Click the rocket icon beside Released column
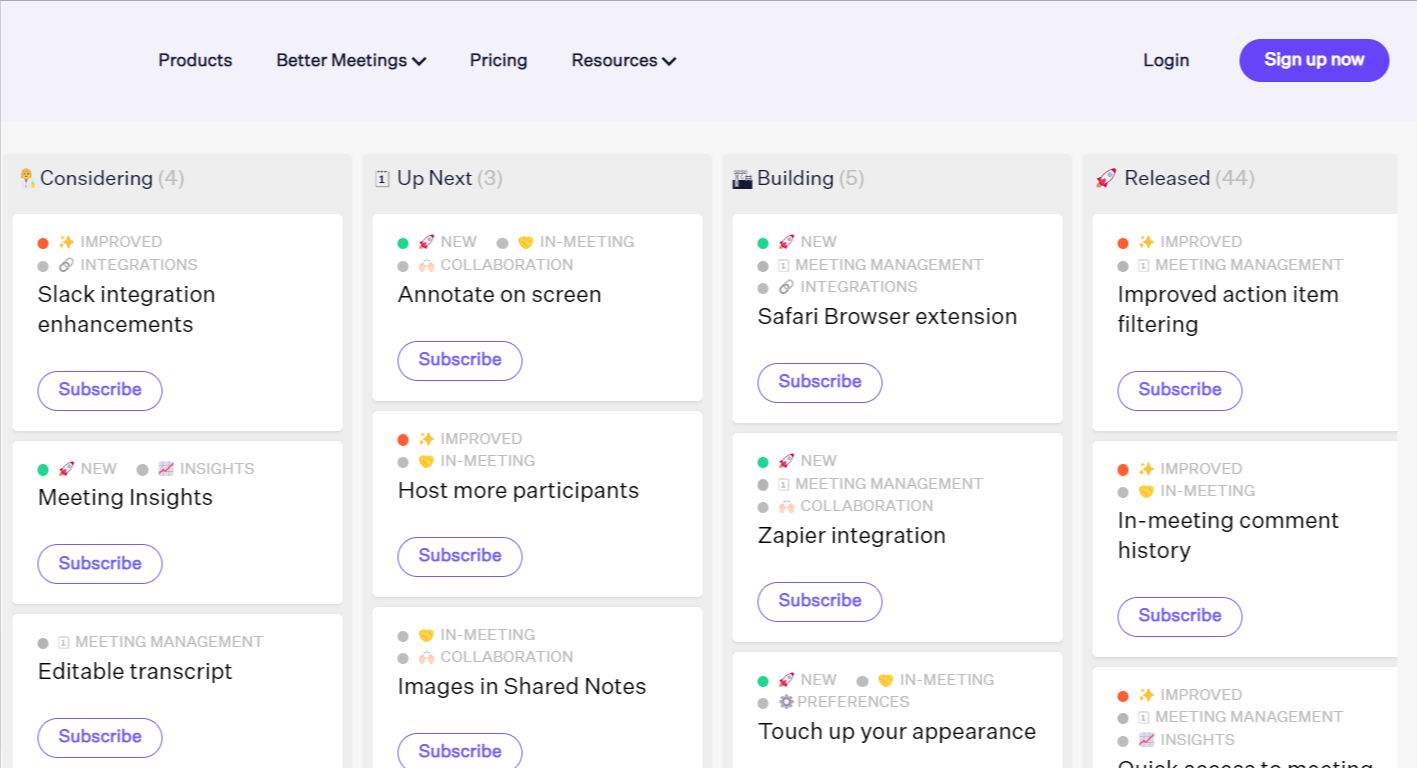This screenshot has width=1417, height=768. [1105, 179]
